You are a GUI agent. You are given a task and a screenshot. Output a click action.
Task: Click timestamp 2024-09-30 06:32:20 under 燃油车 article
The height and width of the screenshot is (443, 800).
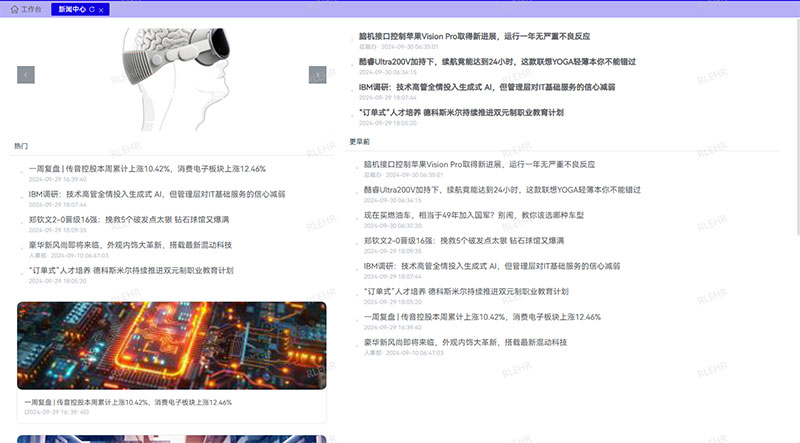click(x=392, y=226)
